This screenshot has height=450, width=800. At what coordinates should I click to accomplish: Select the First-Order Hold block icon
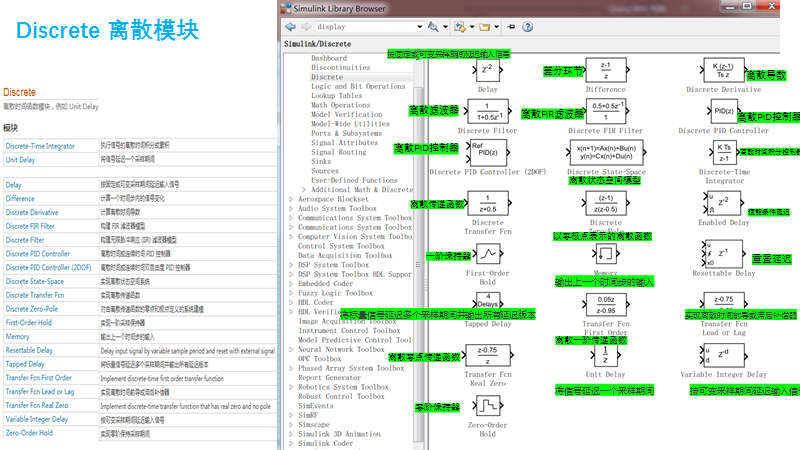[488, 254]
